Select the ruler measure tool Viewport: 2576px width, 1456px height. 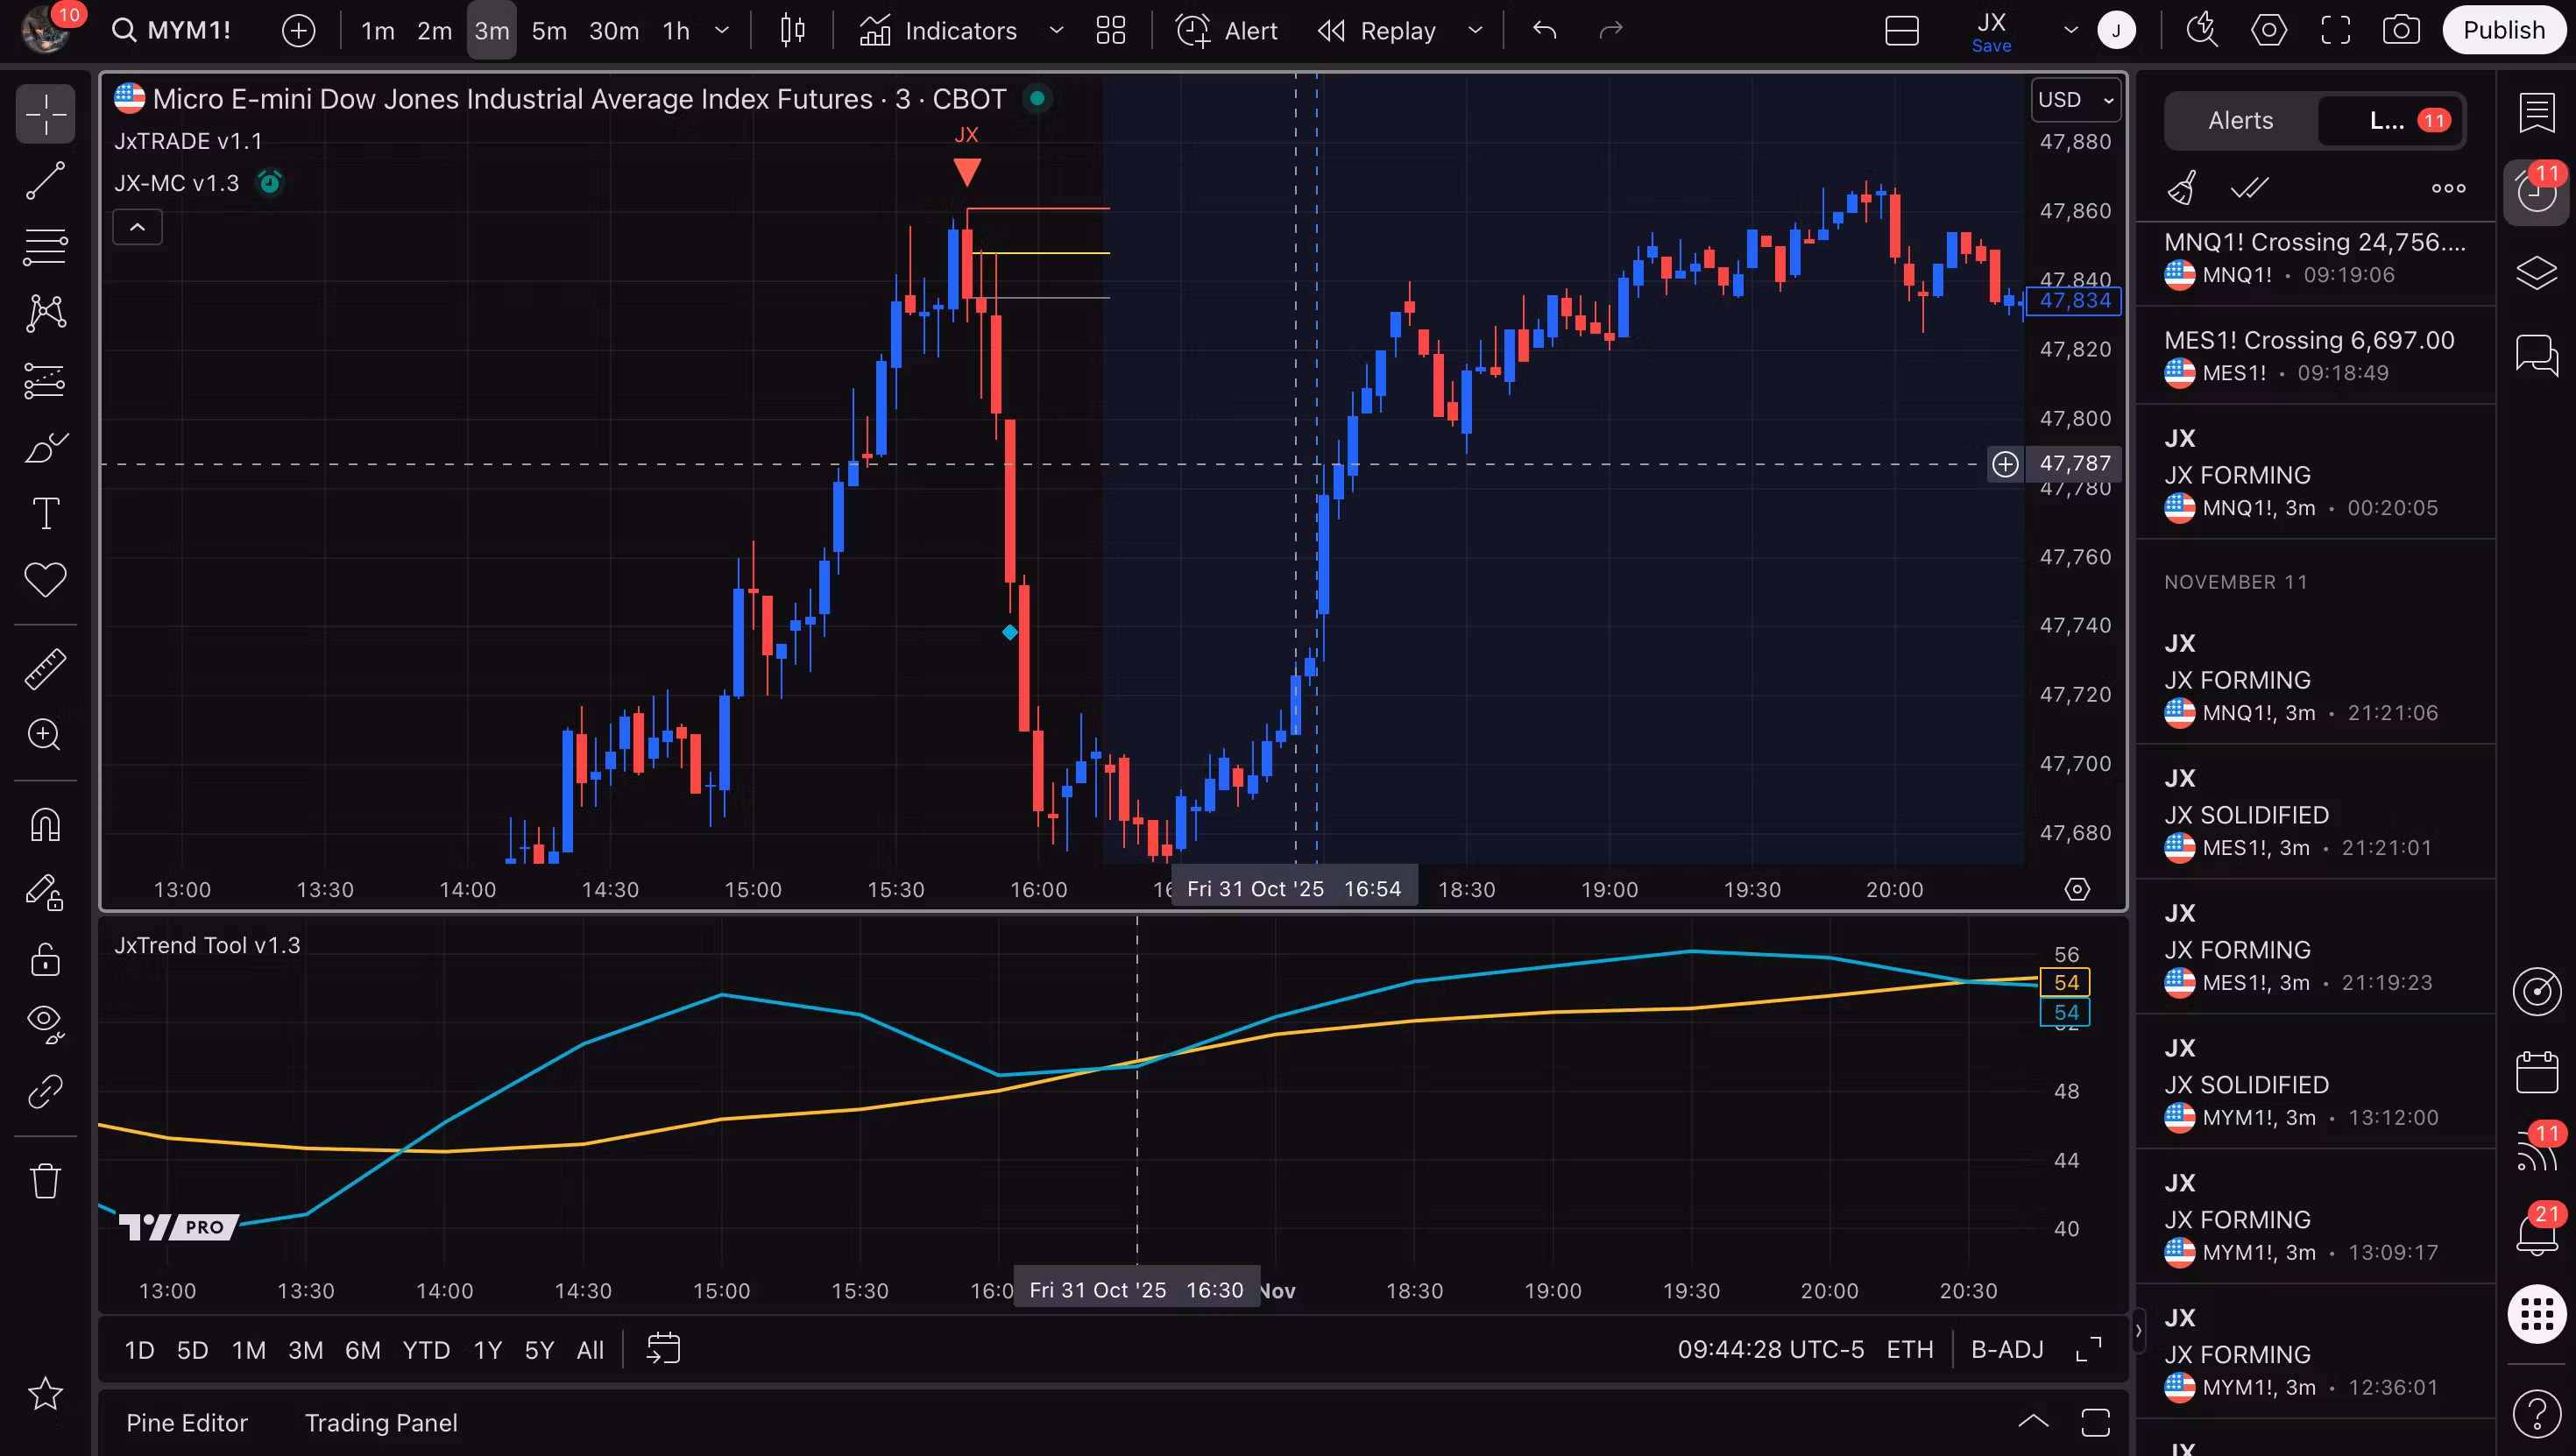pyautogui.click(x=45, y=669)
